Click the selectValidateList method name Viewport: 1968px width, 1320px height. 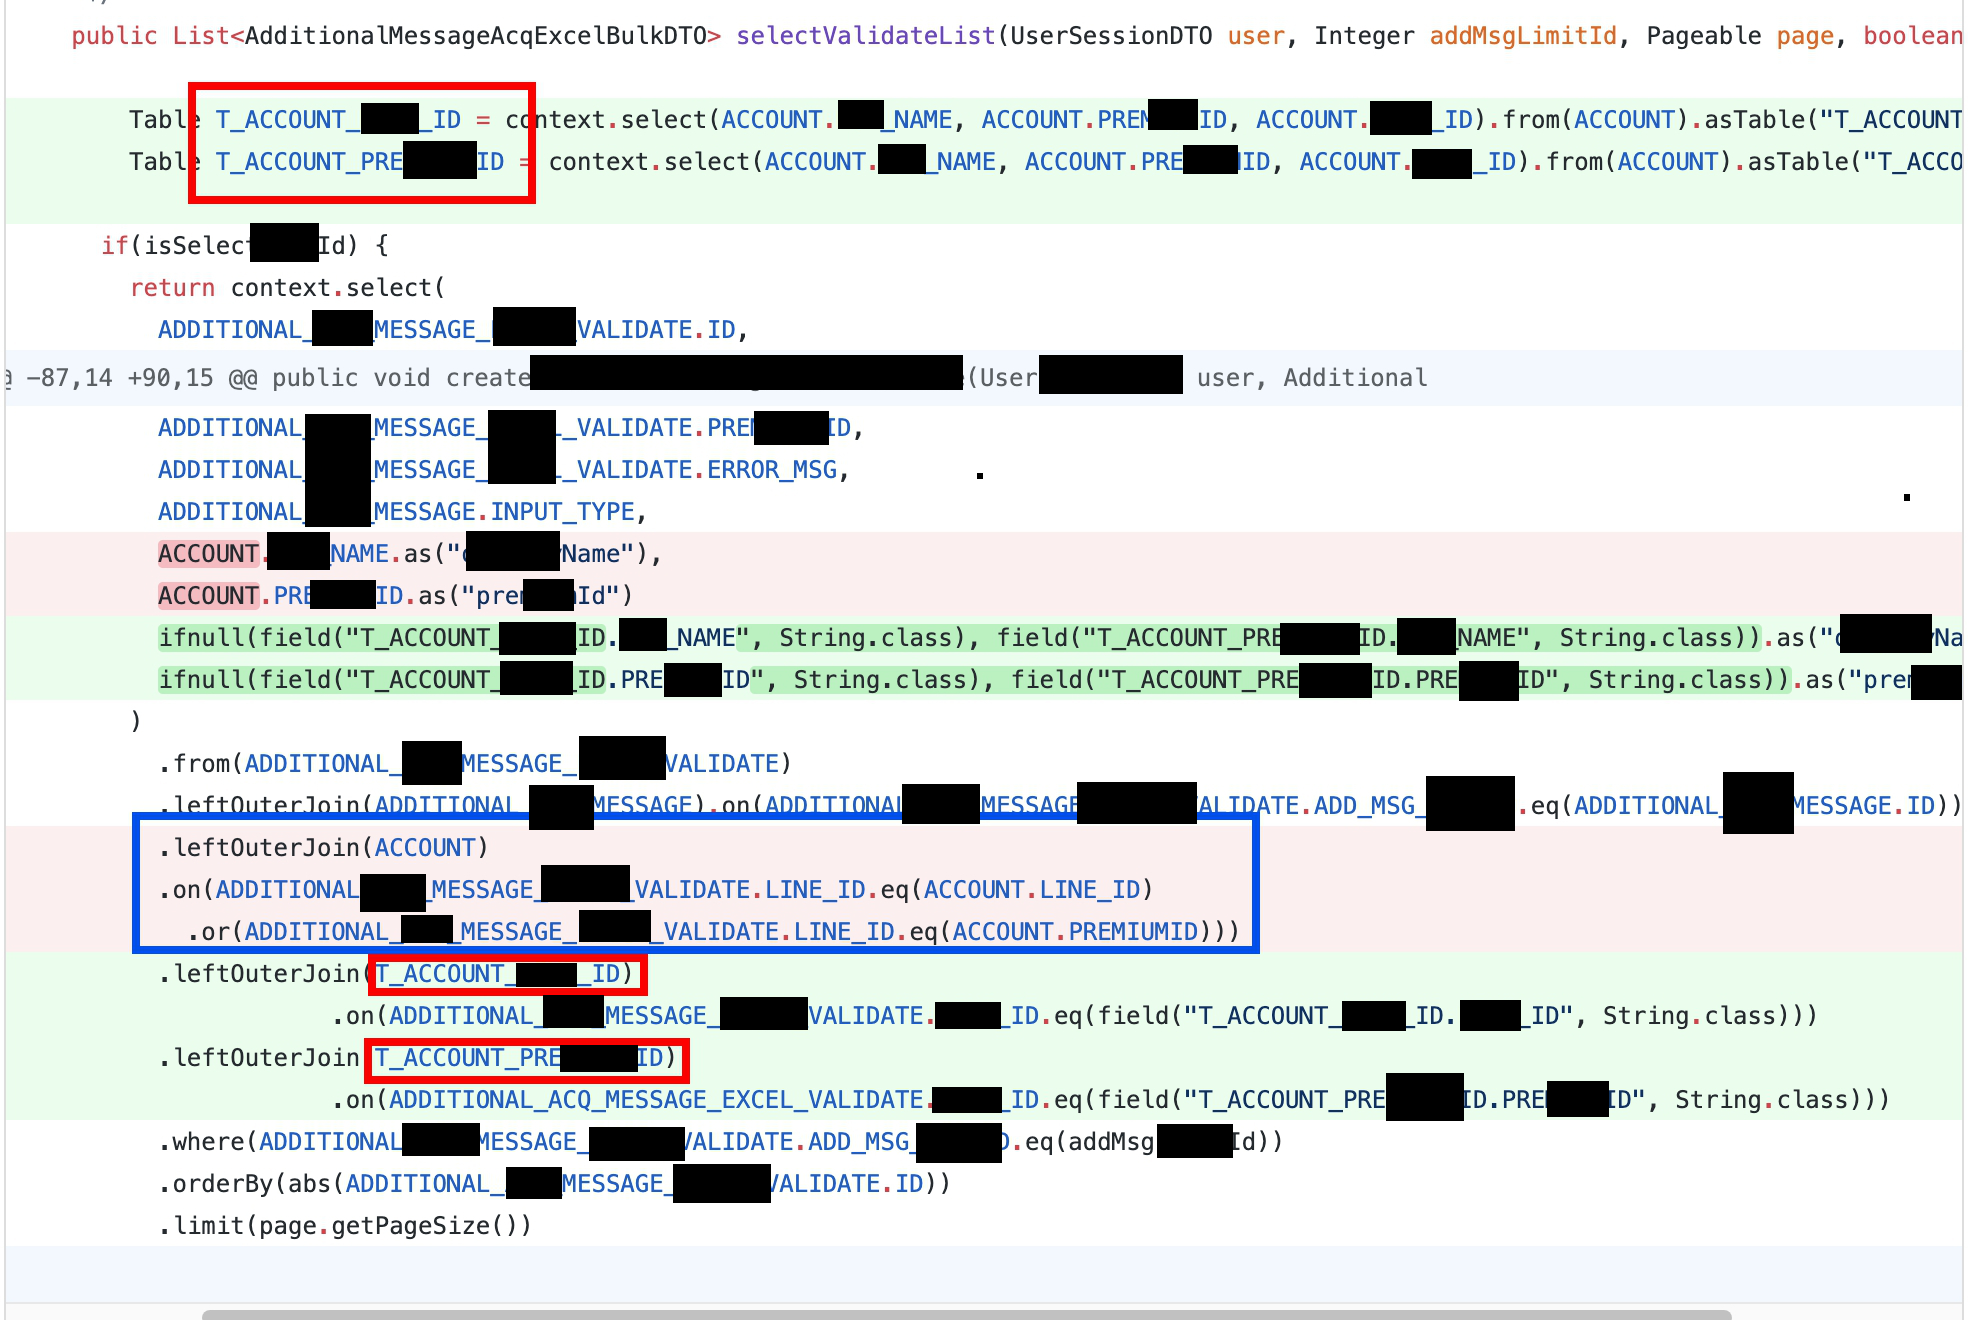point(865,36)
